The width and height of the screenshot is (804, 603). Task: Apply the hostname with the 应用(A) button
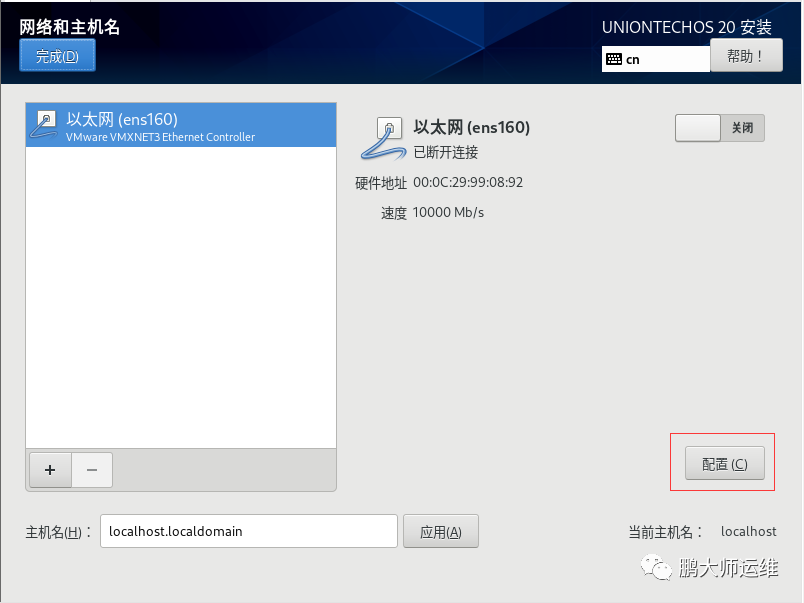(441, 532)
